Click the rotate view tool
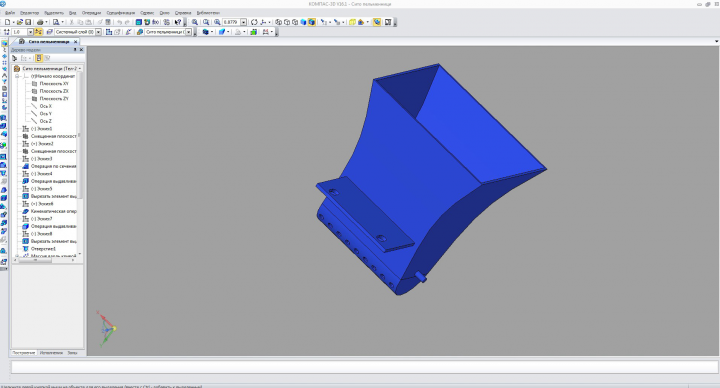720x388 pixels. point(254,22)
